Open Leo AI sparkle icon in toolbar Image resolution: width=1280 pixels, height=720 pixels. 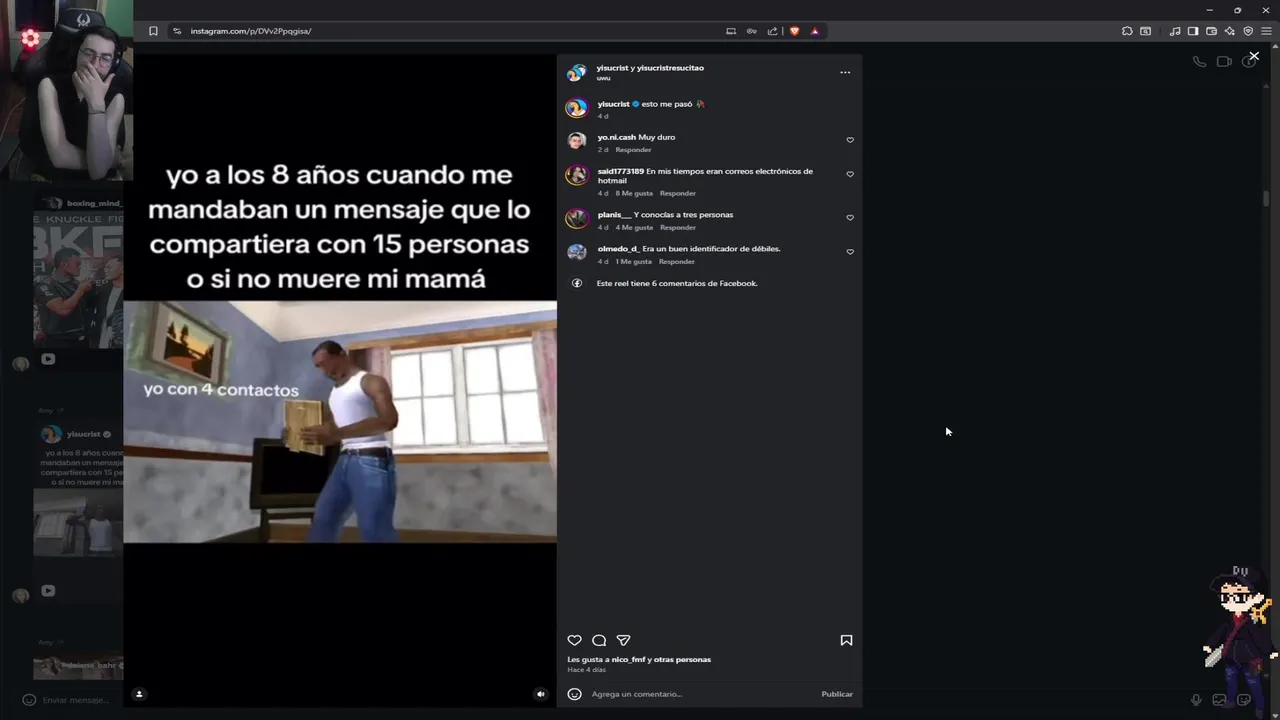pos(1230,31)
